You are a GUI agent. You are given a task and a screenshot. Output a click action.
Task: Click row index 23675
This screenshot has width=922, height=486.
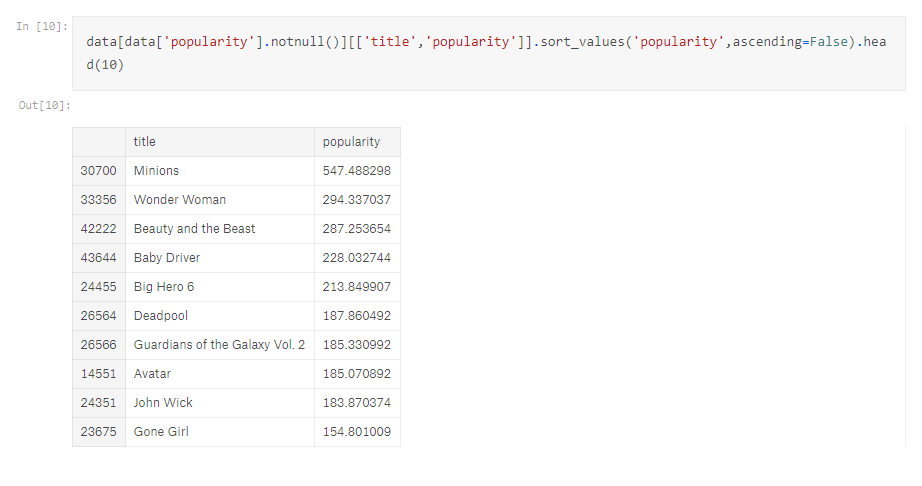click(x=99, y=432)
